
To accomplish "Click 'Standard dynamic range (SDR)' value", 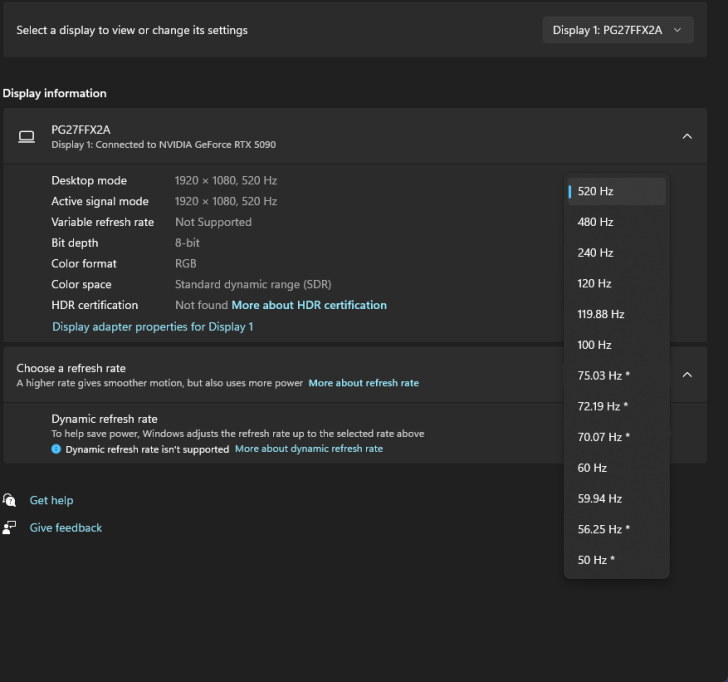I will (x=253, y=285).
